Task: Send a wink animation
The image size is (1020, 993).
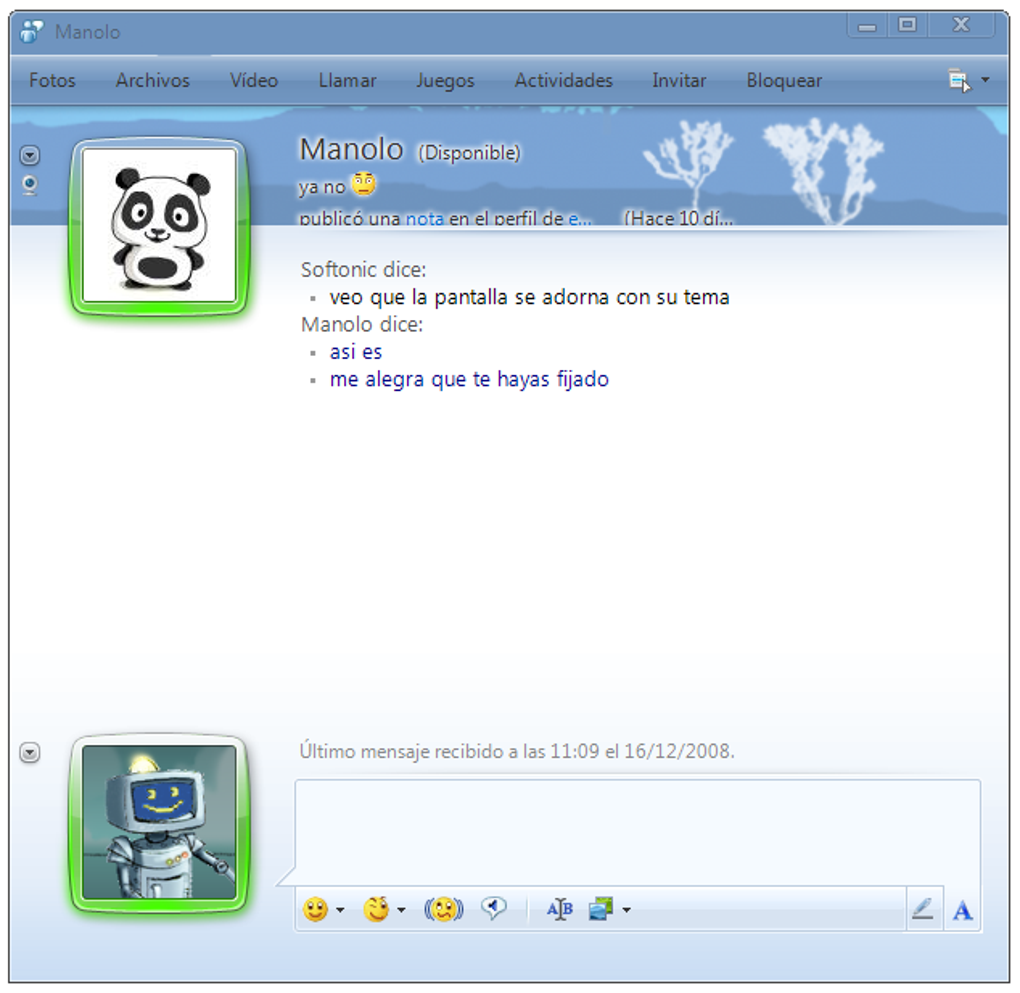Action: coord(376,909)
